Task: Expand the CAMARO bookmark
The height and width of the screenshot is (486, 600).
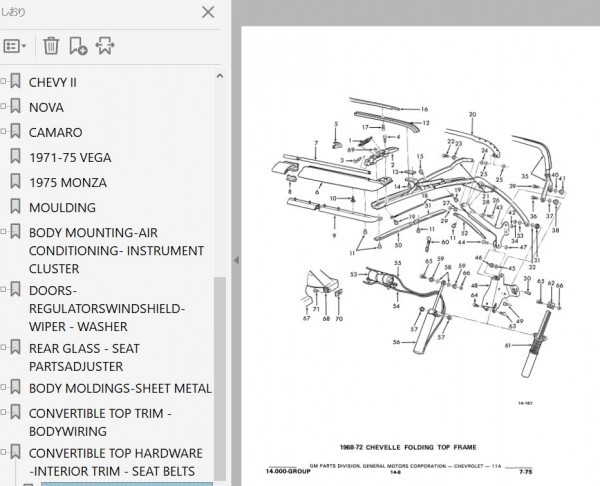Action: (x=3, y=131)
